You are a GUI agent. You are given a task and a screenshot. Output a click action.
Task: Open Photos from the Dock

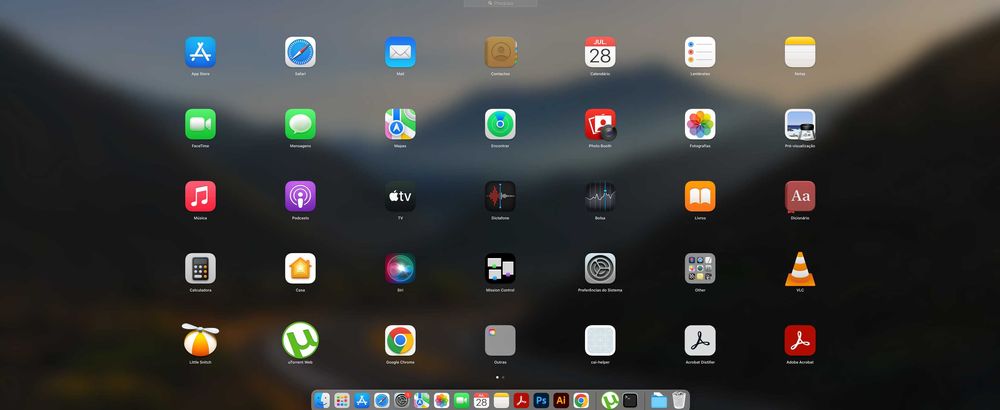coord(441,400)
